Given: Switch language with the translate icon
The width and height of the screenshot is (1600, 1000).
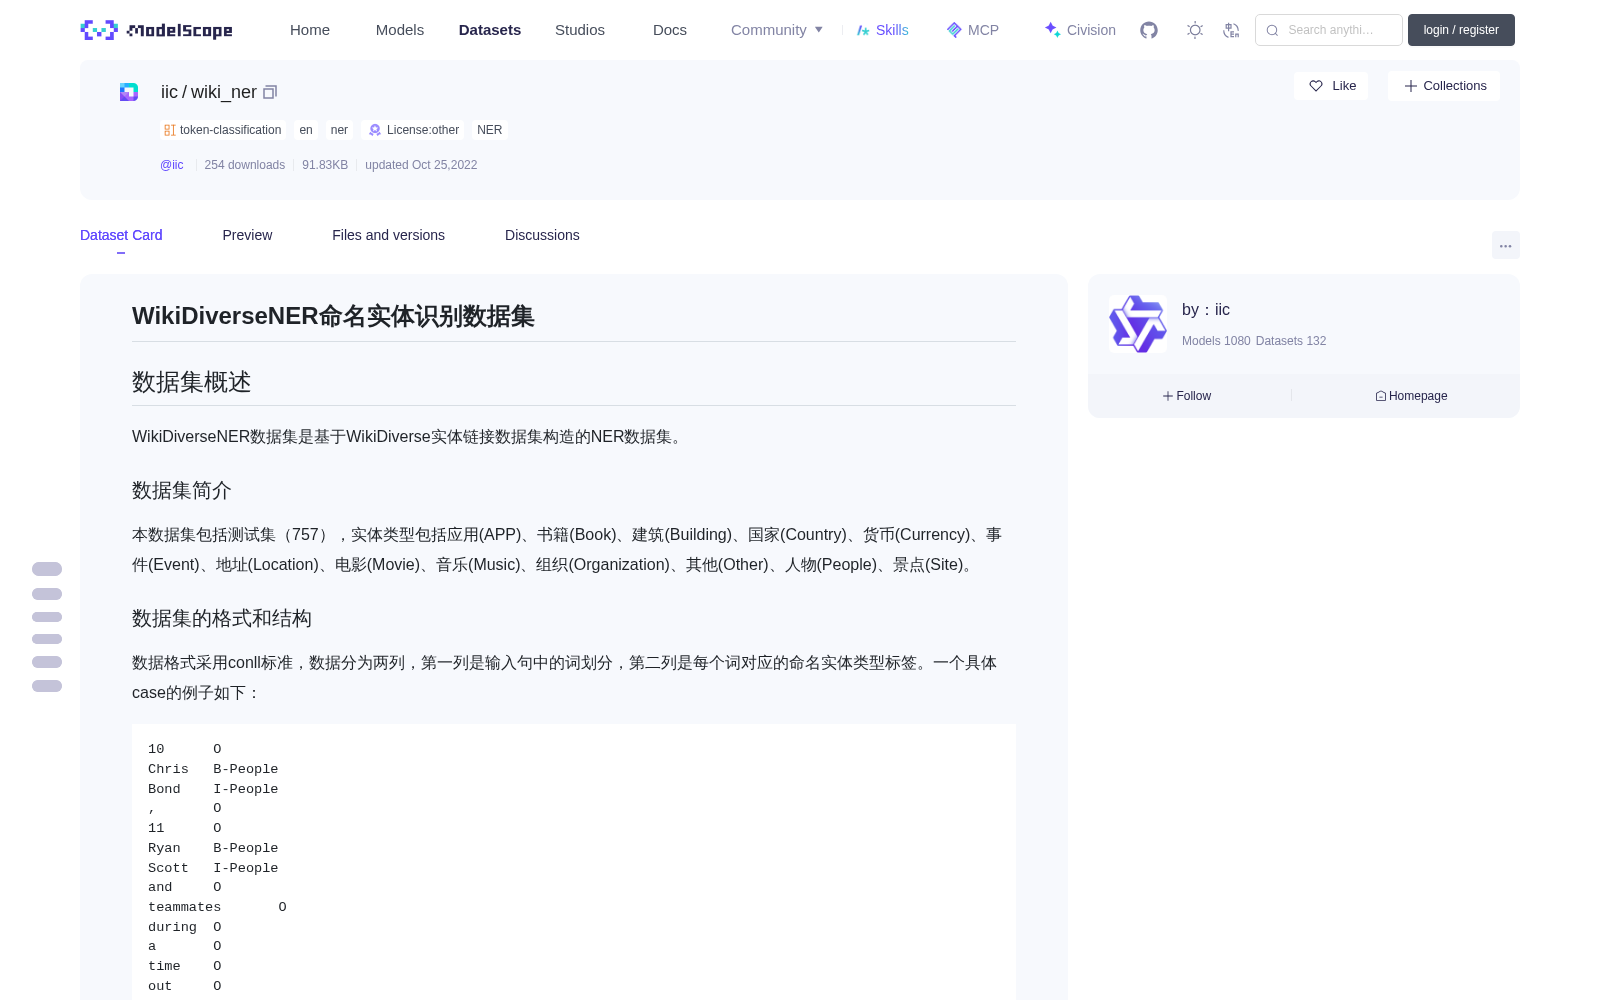Looking at the screenshot, I should [1231, 30].
